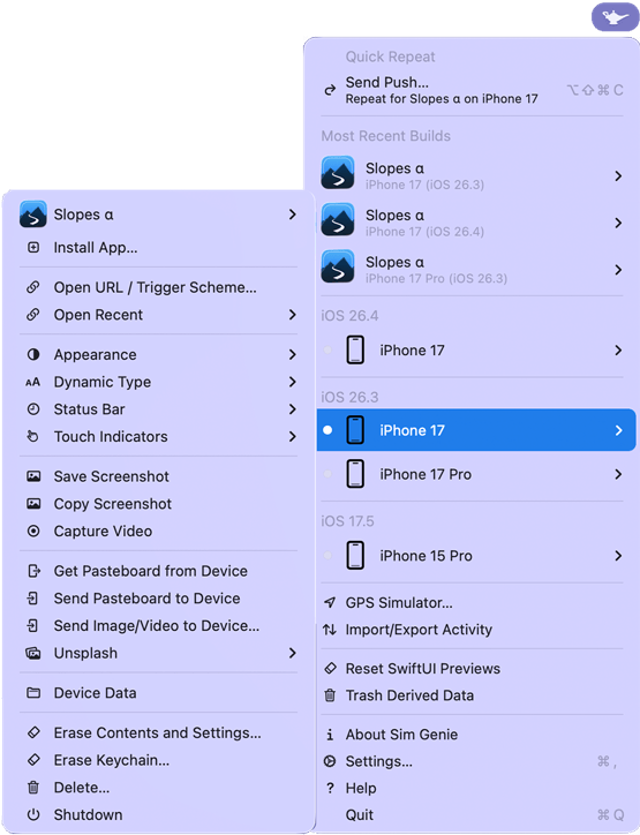640x835 pixels.
Task: Click the Slopes app icon for iPhone 17 (iOS 26.4) build
Action: [338, 219]
